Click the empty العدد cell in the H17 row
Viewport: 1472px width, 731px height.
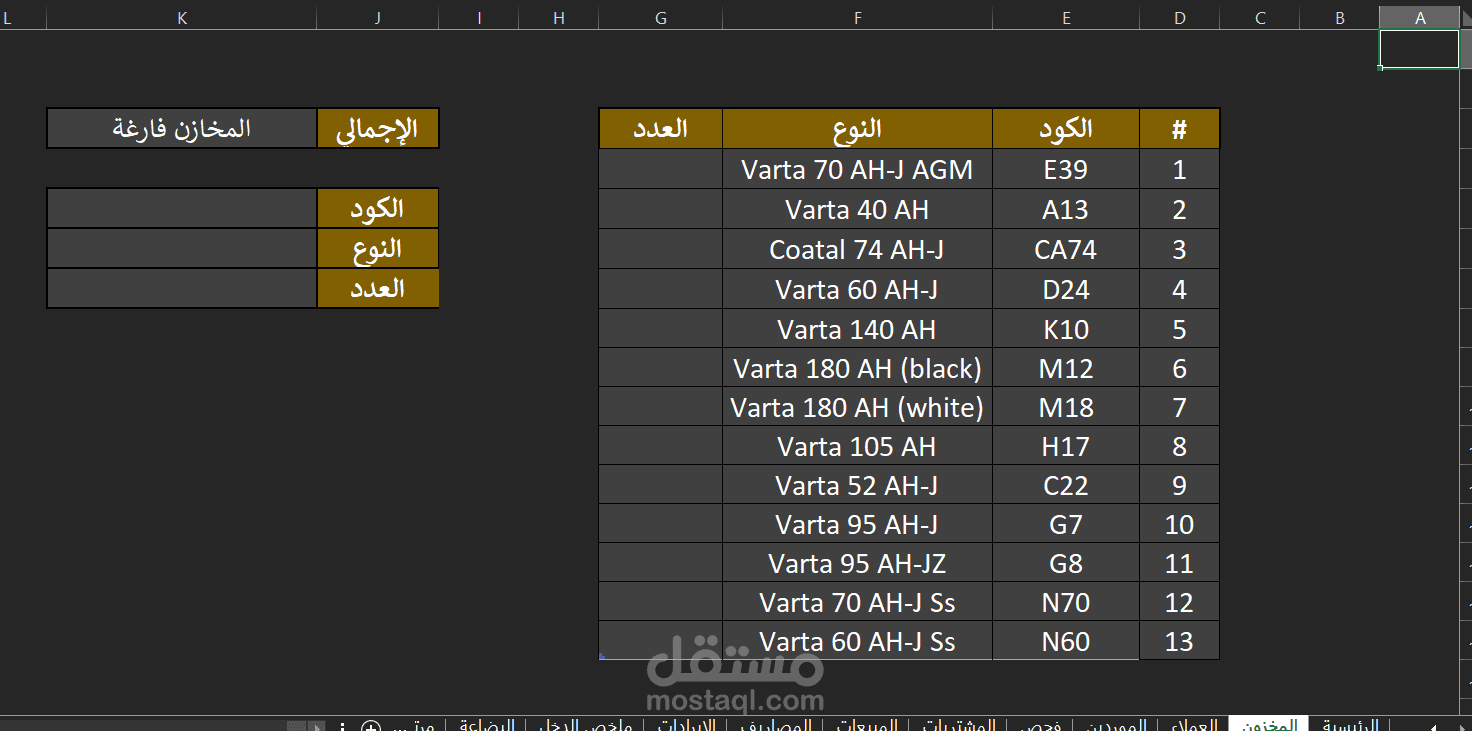point(661,446)
